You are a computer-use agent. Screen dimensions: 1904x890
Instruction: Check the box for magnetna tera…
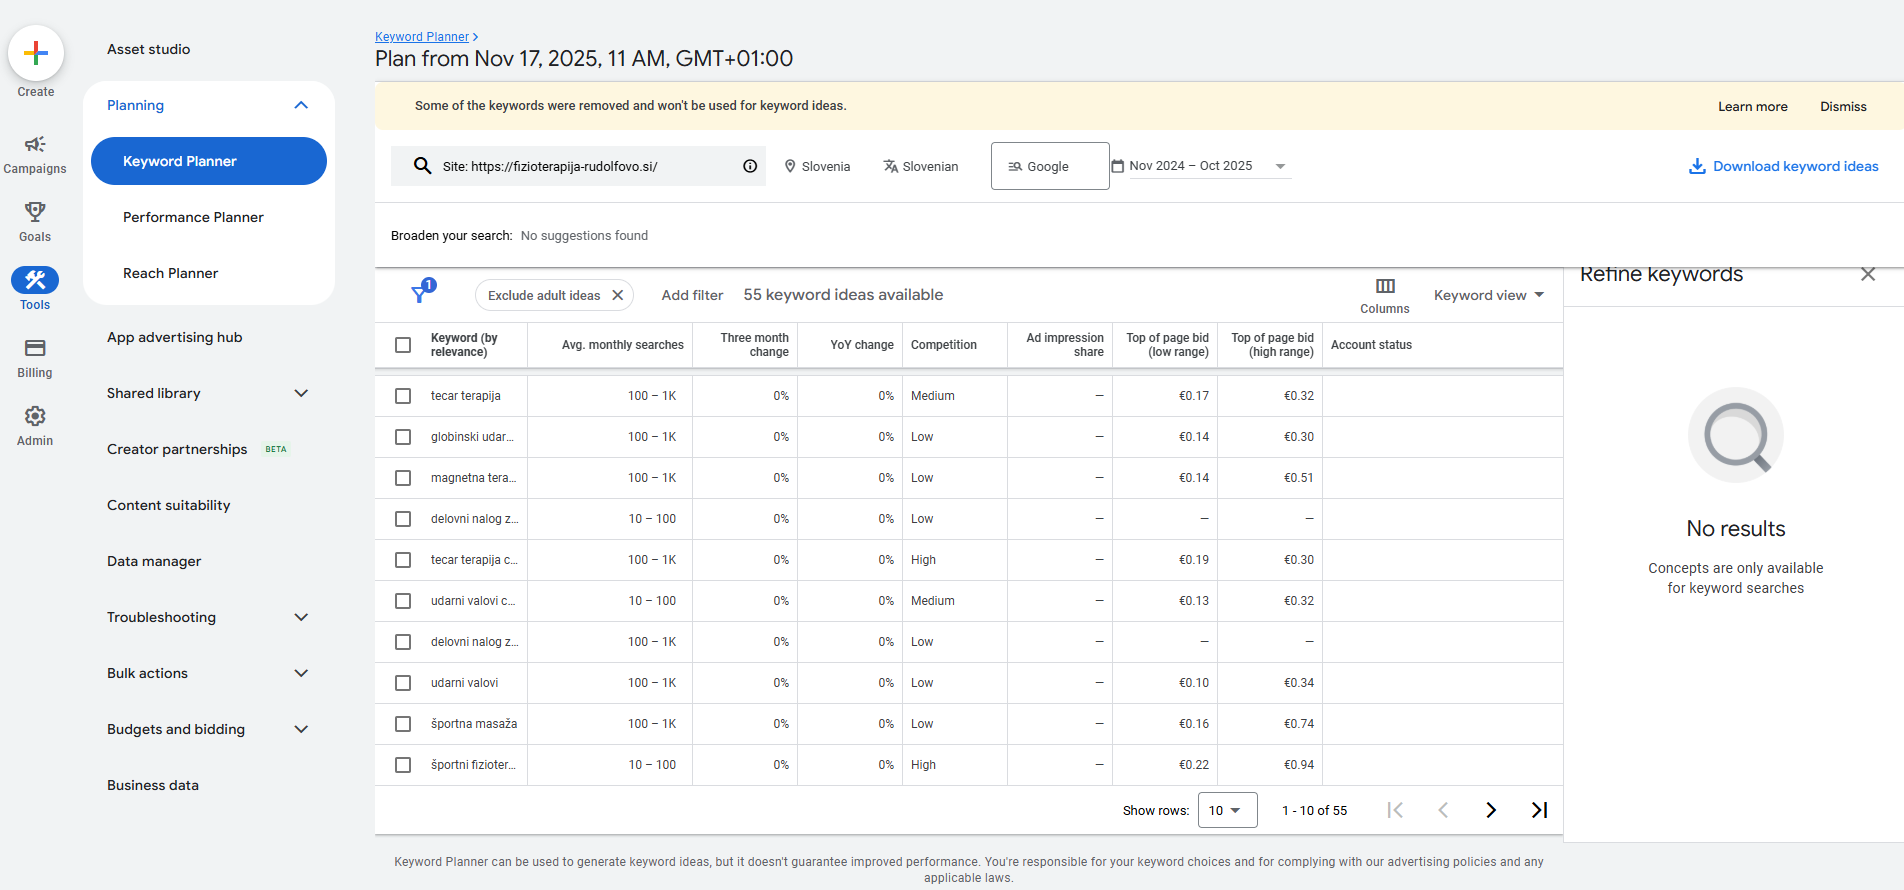[403, 478]
